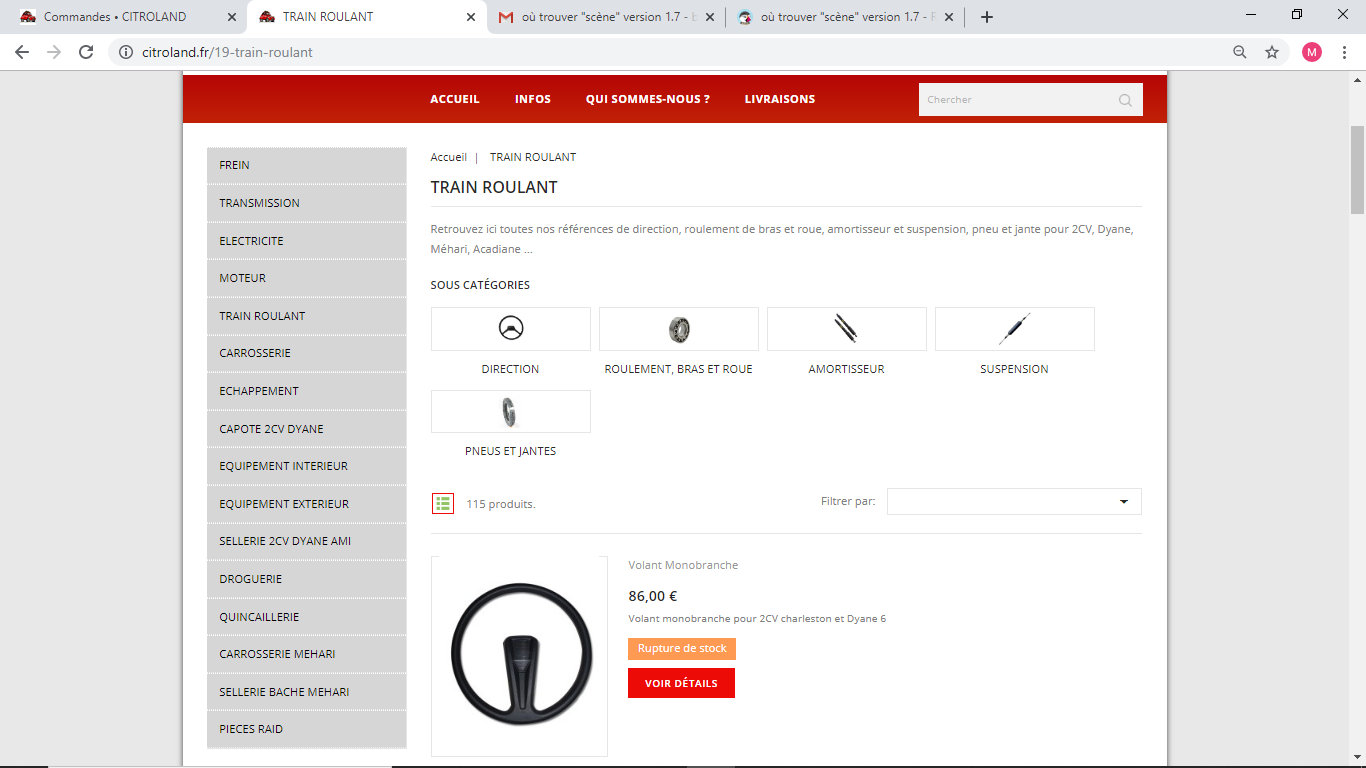Open the DIRECTION subcategory label
The height and width of the screenshot is (768, 1366).
510,369
